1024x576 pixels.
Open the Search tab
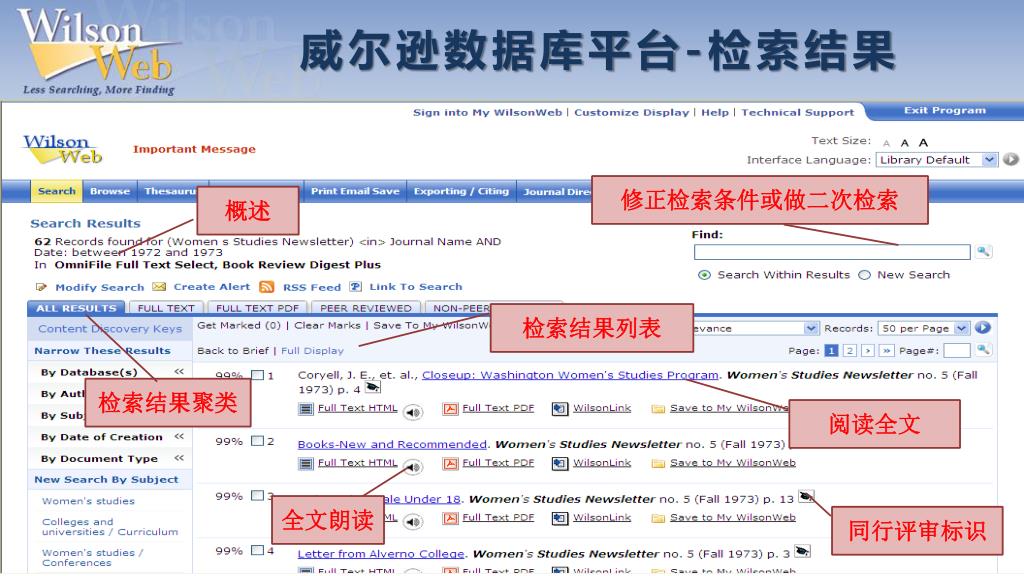click(57, 191)
